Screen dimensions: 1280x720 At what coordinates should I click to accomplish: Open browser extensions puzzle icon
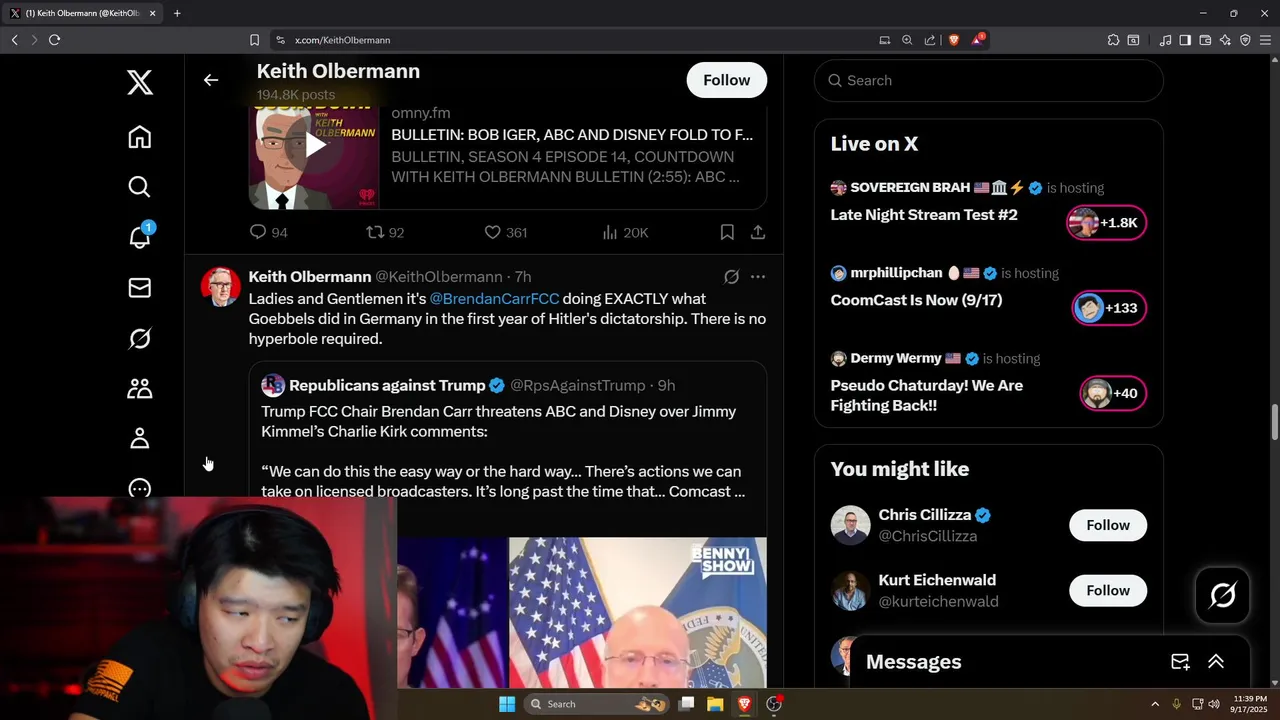click(x=1113, y=40)
